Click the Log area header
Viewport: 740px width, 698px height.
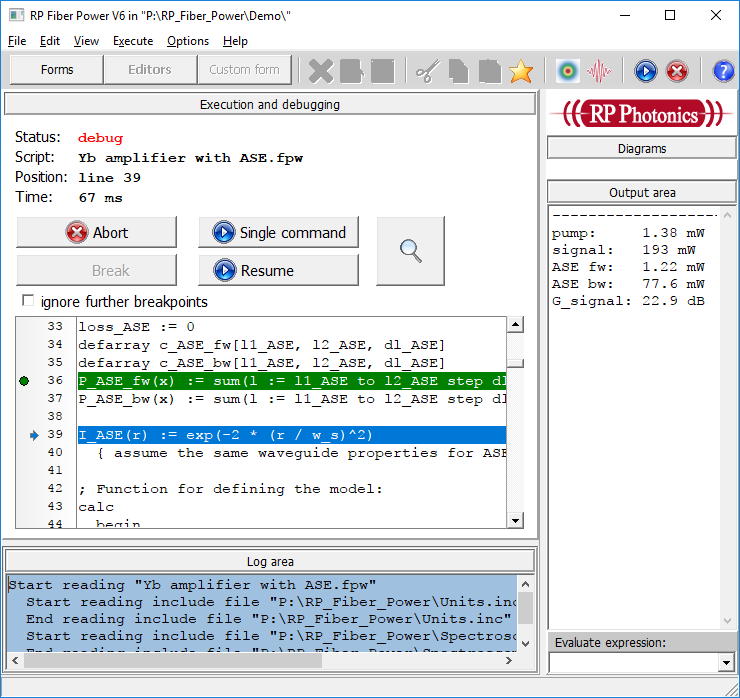(269, 561)
